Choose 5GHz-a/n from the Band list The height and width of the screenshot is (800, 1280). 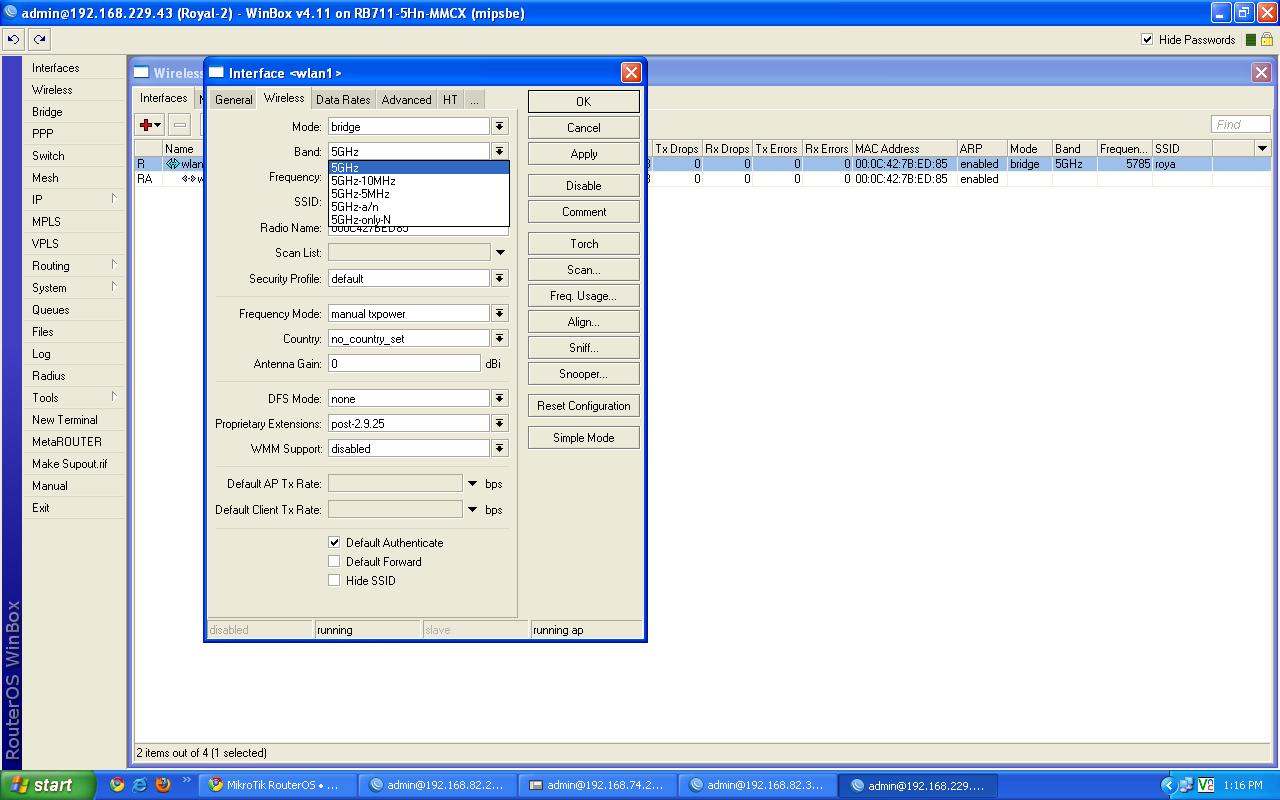coord(419,207)
